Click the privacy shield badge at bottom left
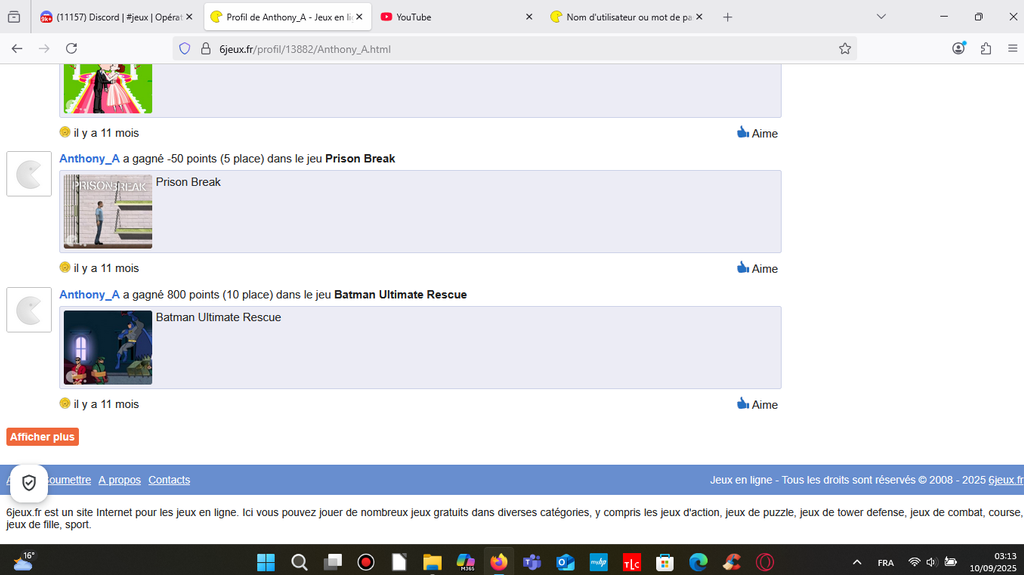This screenshot has width=1024, height=575. (29, 483)
